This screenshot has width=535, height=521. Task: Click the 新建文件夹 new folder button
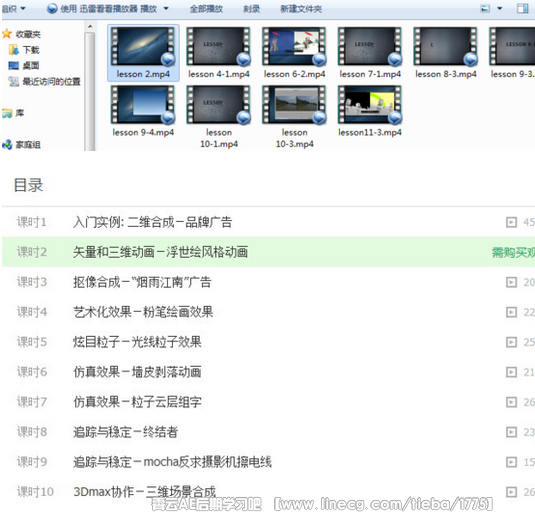point(301,9)
